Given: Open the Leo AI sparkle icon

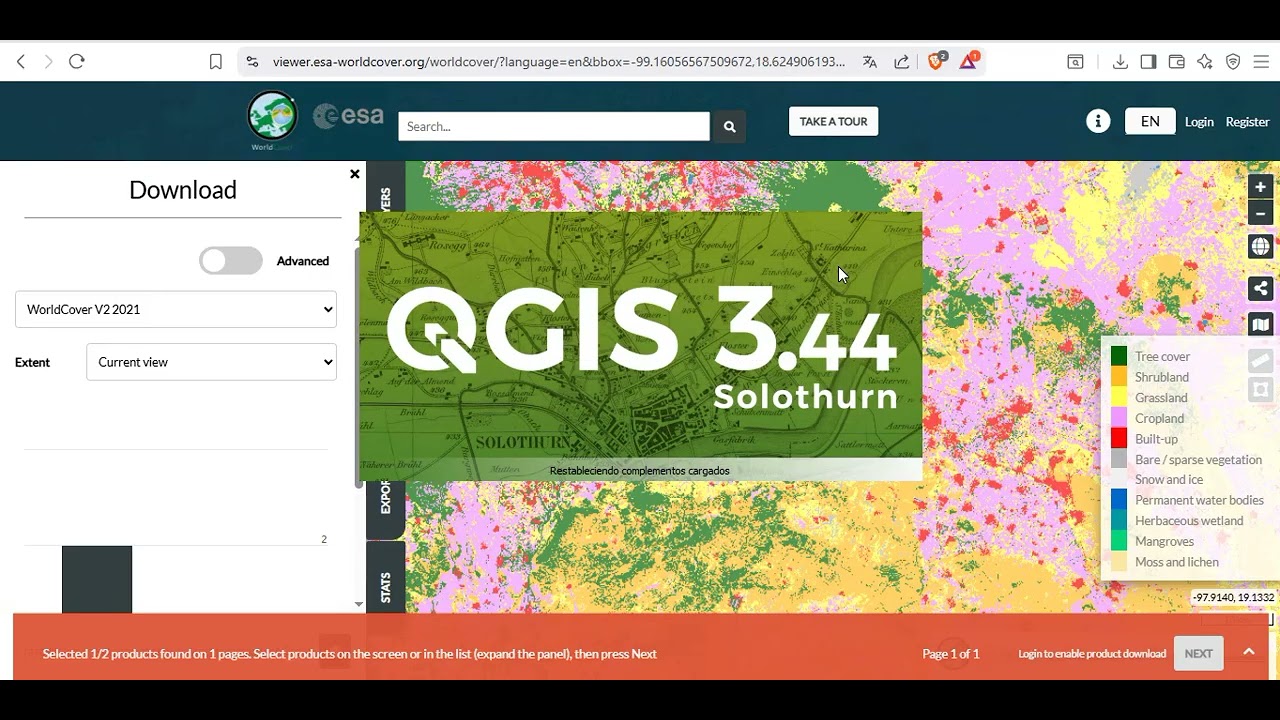Looking at the screenshot, I should click(1205, 62).
